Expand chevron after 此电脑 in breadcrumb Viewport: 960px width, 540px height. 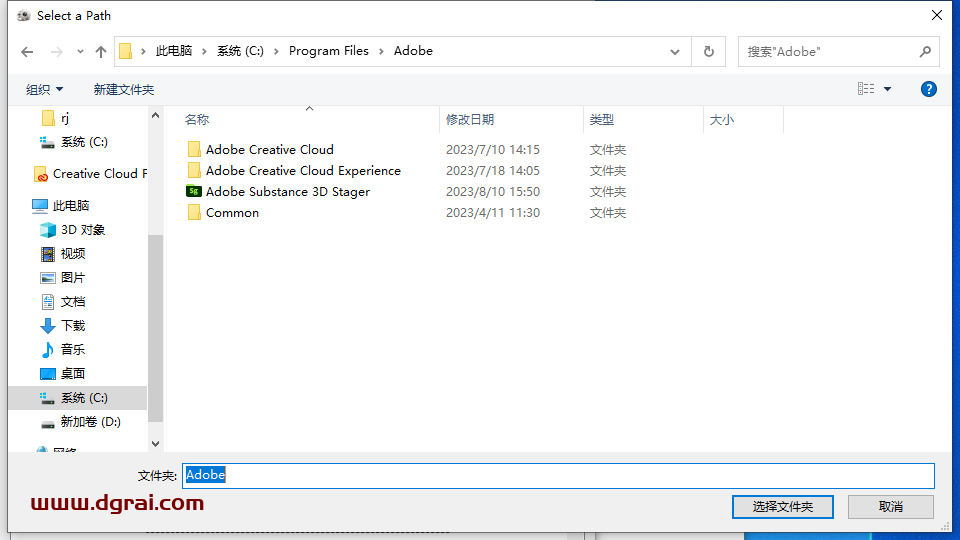(x=204, y=51)
